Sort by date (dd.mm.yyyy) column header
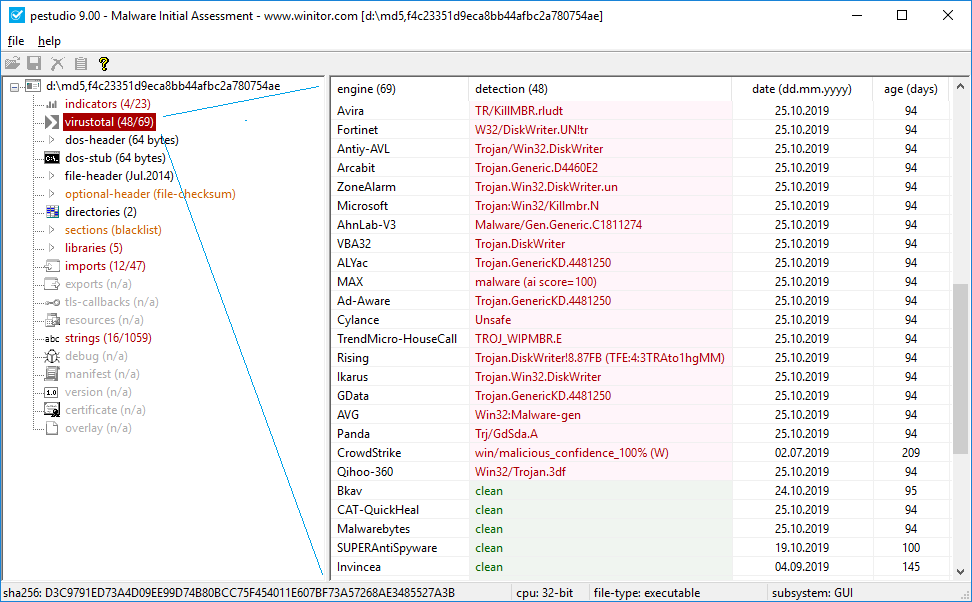The image size is (972, 602). (802, 89)
